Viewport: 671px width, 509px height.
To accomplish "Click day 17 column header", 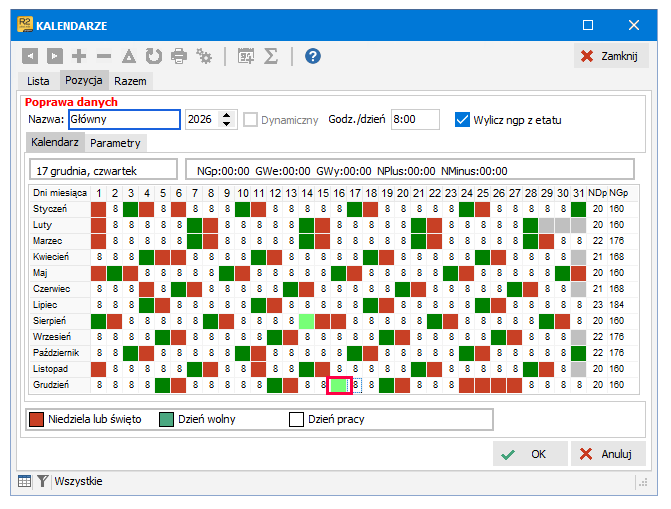I will 355,193.
